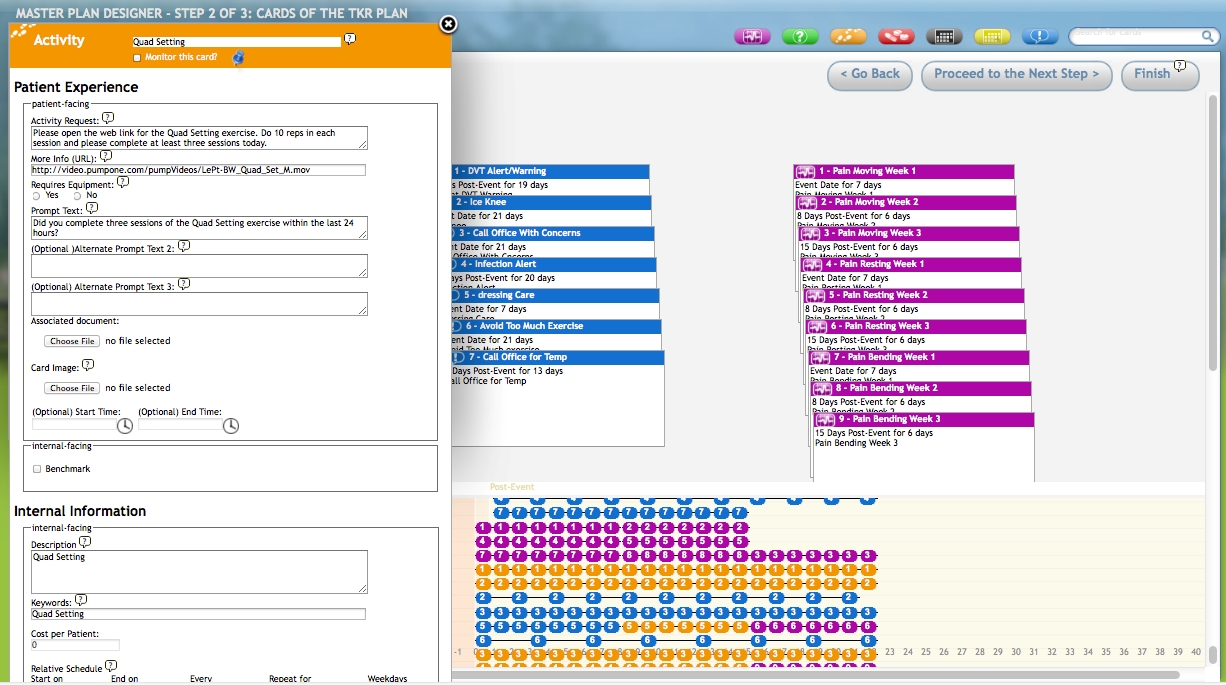Click the blue pushpin icon in Activity header
The width and height of the screenshot is (1226, 685).
coord(238,59)
